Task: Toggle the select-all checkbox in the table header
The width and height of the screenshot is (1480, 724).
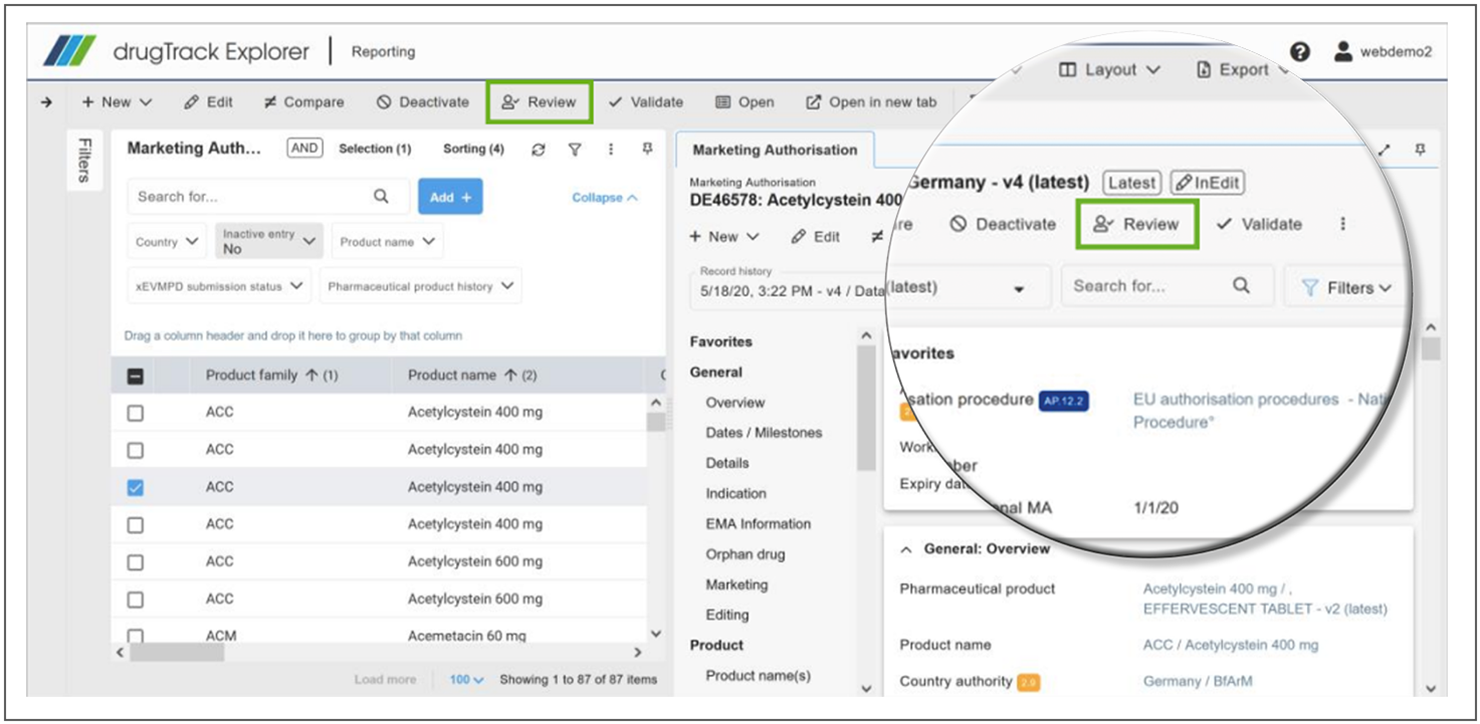Action: 135,376
